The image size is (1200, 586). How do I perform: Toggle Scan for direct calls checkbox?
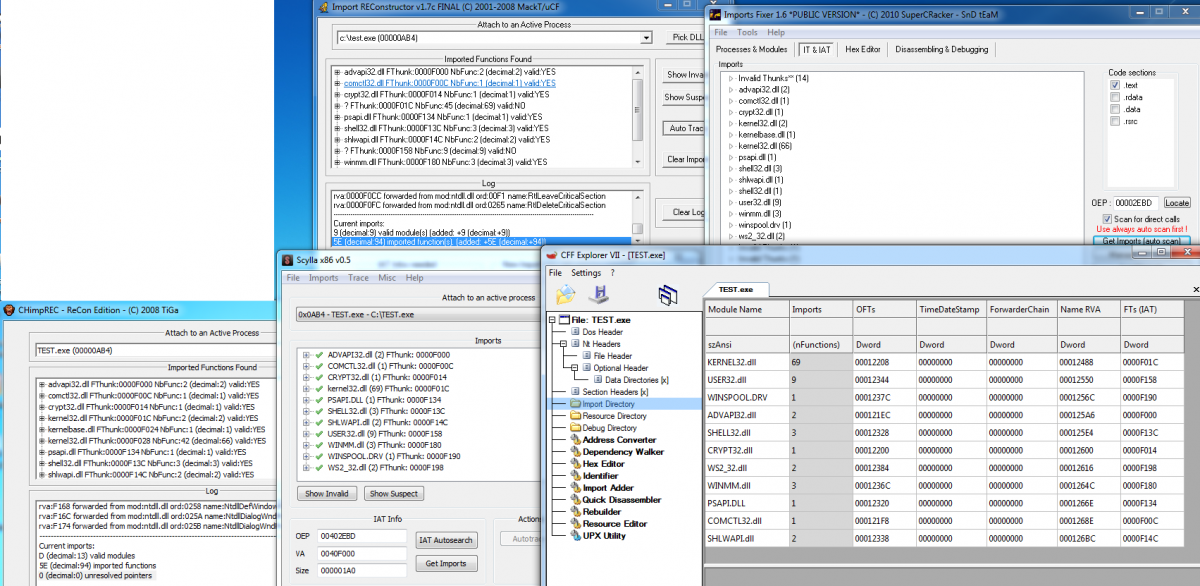[x=1108, y=219]
